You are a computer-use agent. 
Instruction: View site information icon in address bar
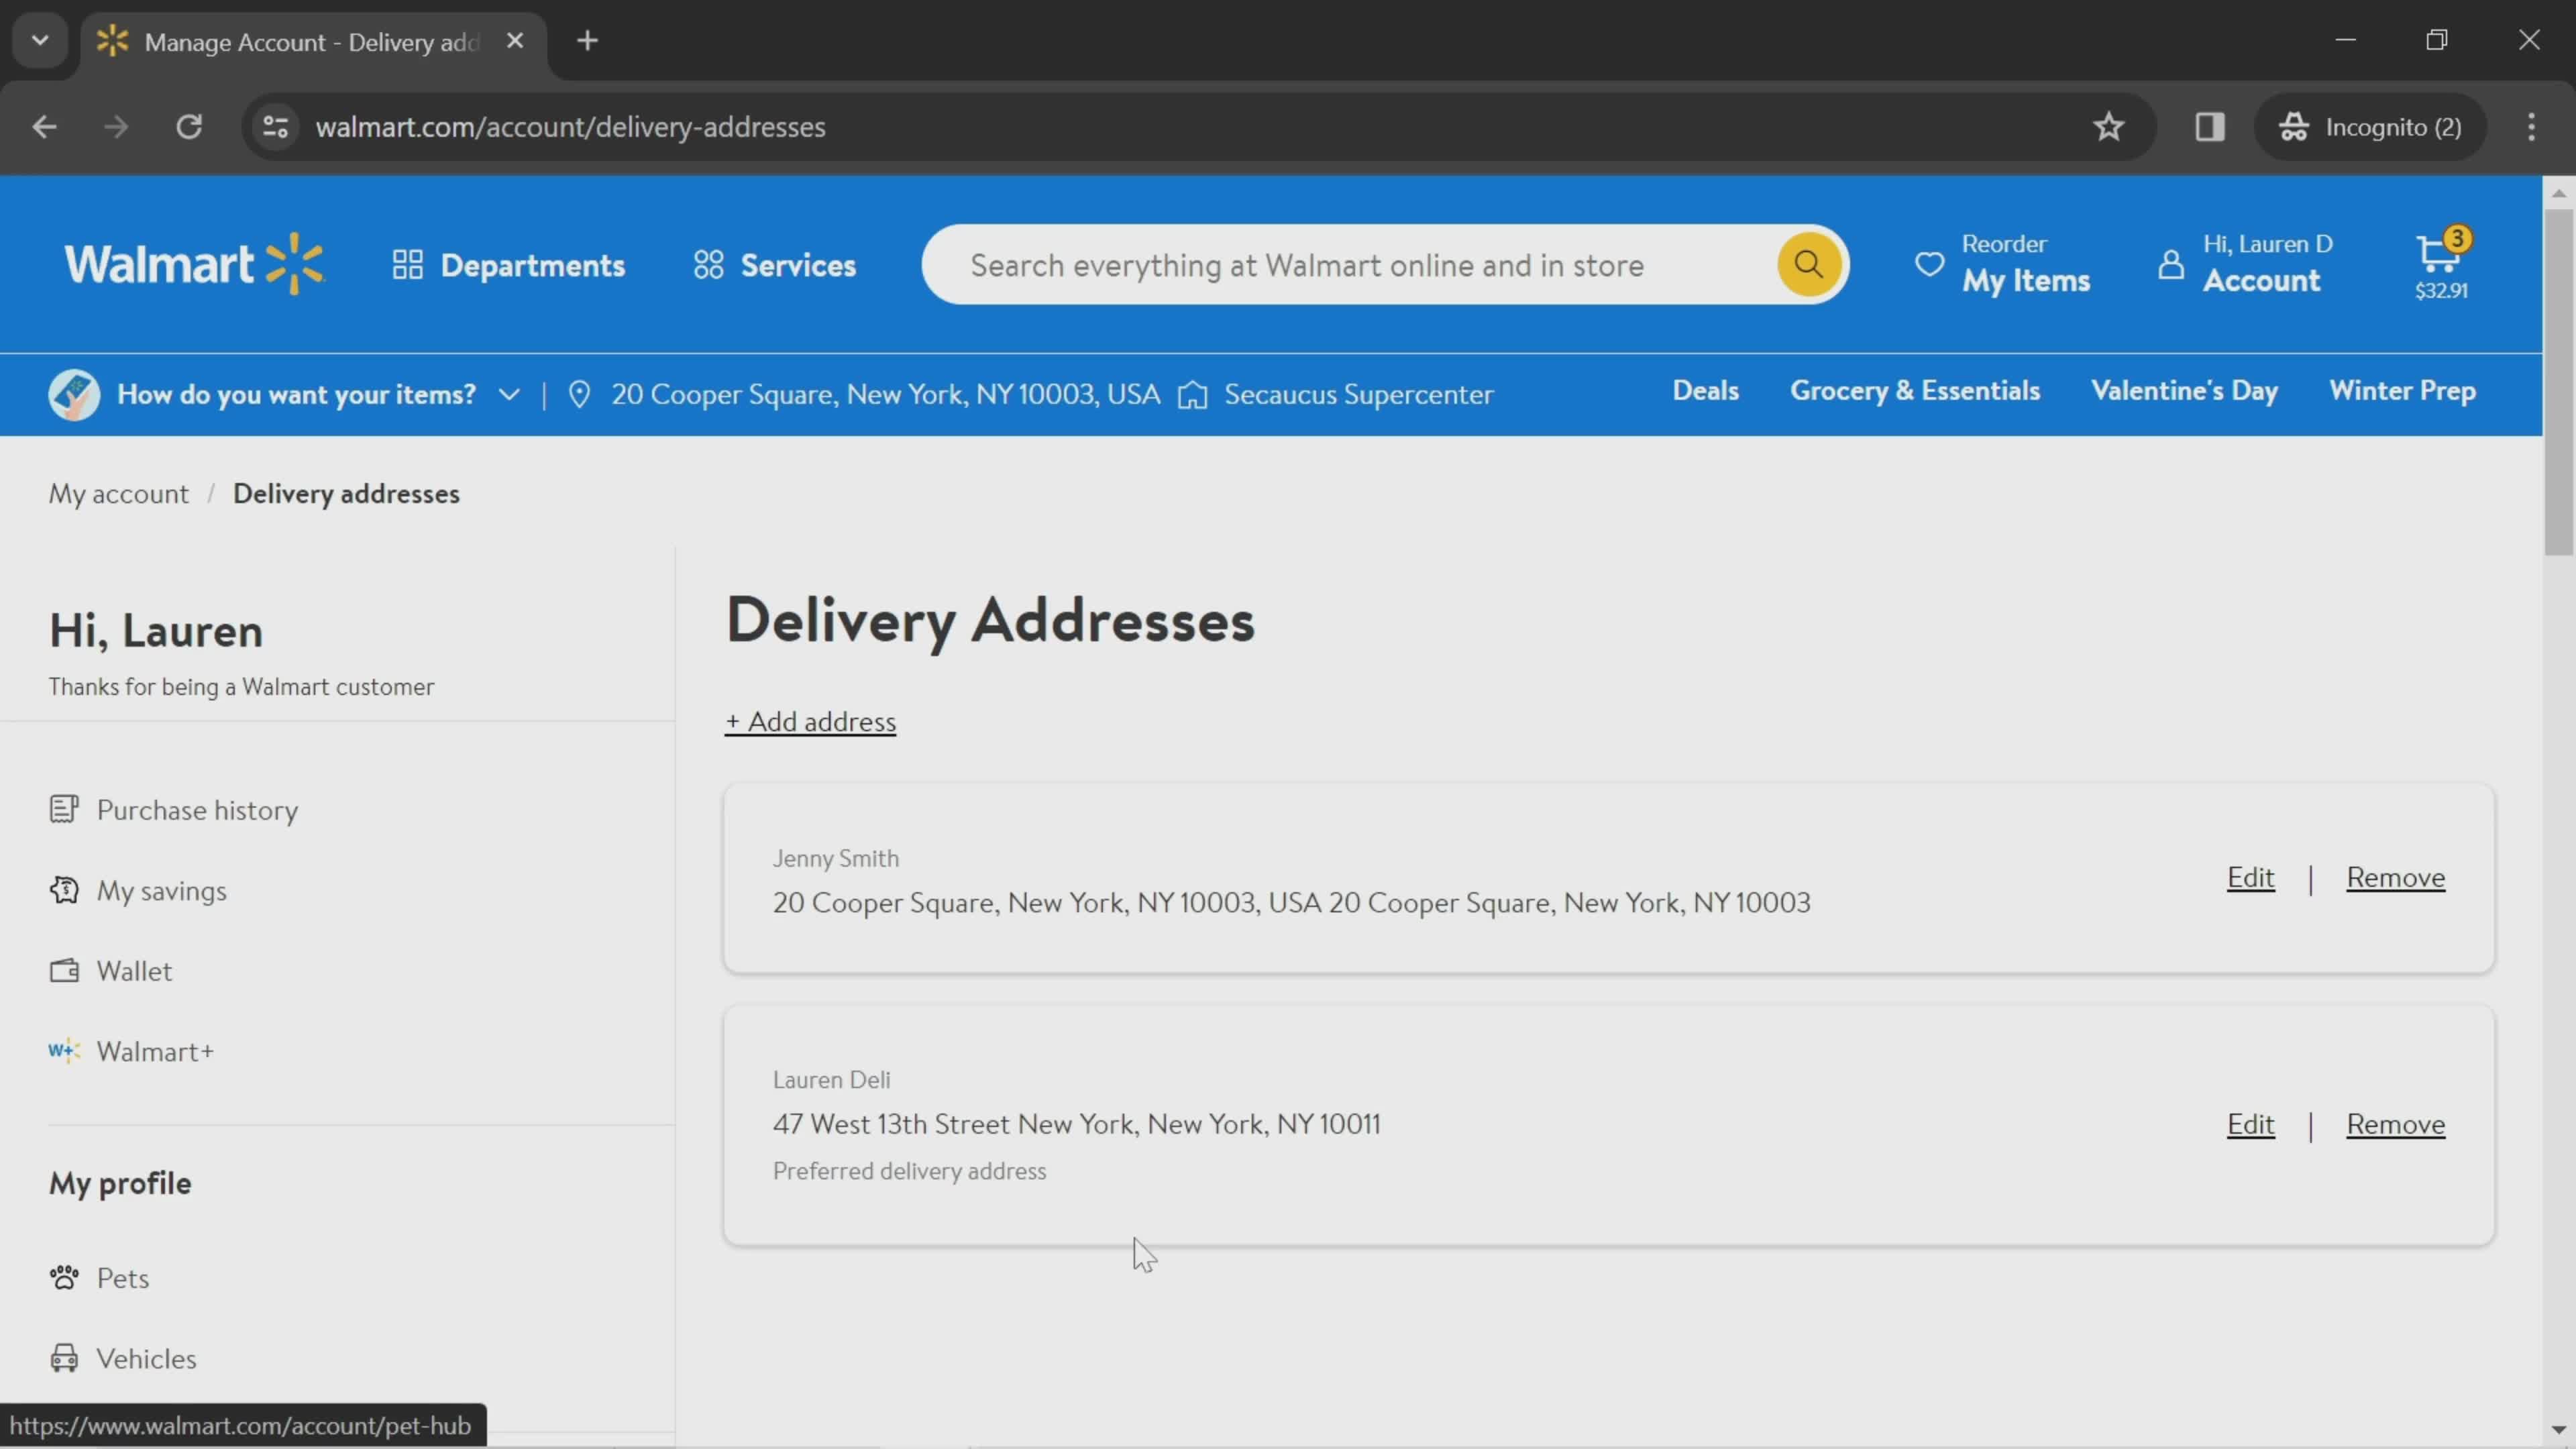pyautogui.click(x=275, y=127)
